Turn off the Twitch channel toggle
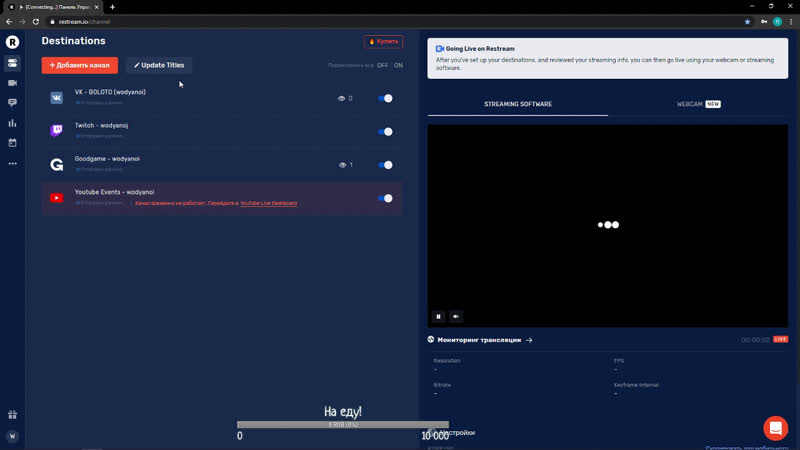 point(385,131)
